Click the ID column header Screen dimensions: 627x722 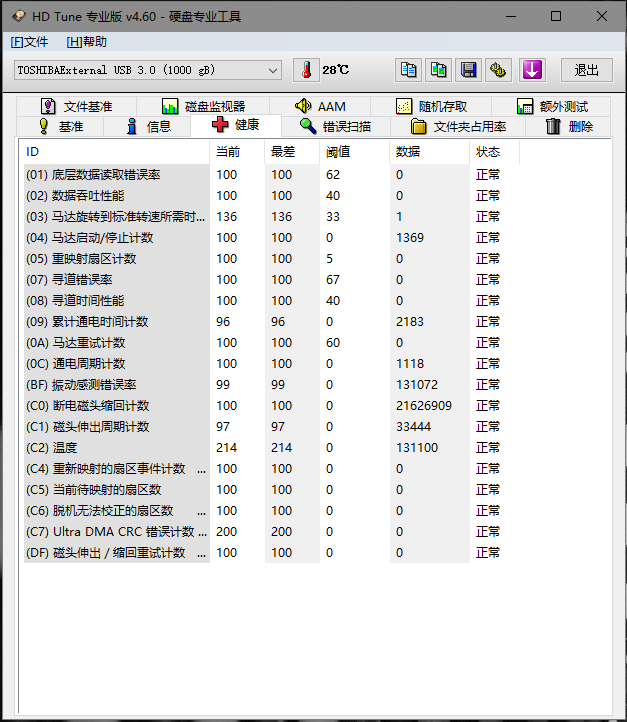pos(115,152)
